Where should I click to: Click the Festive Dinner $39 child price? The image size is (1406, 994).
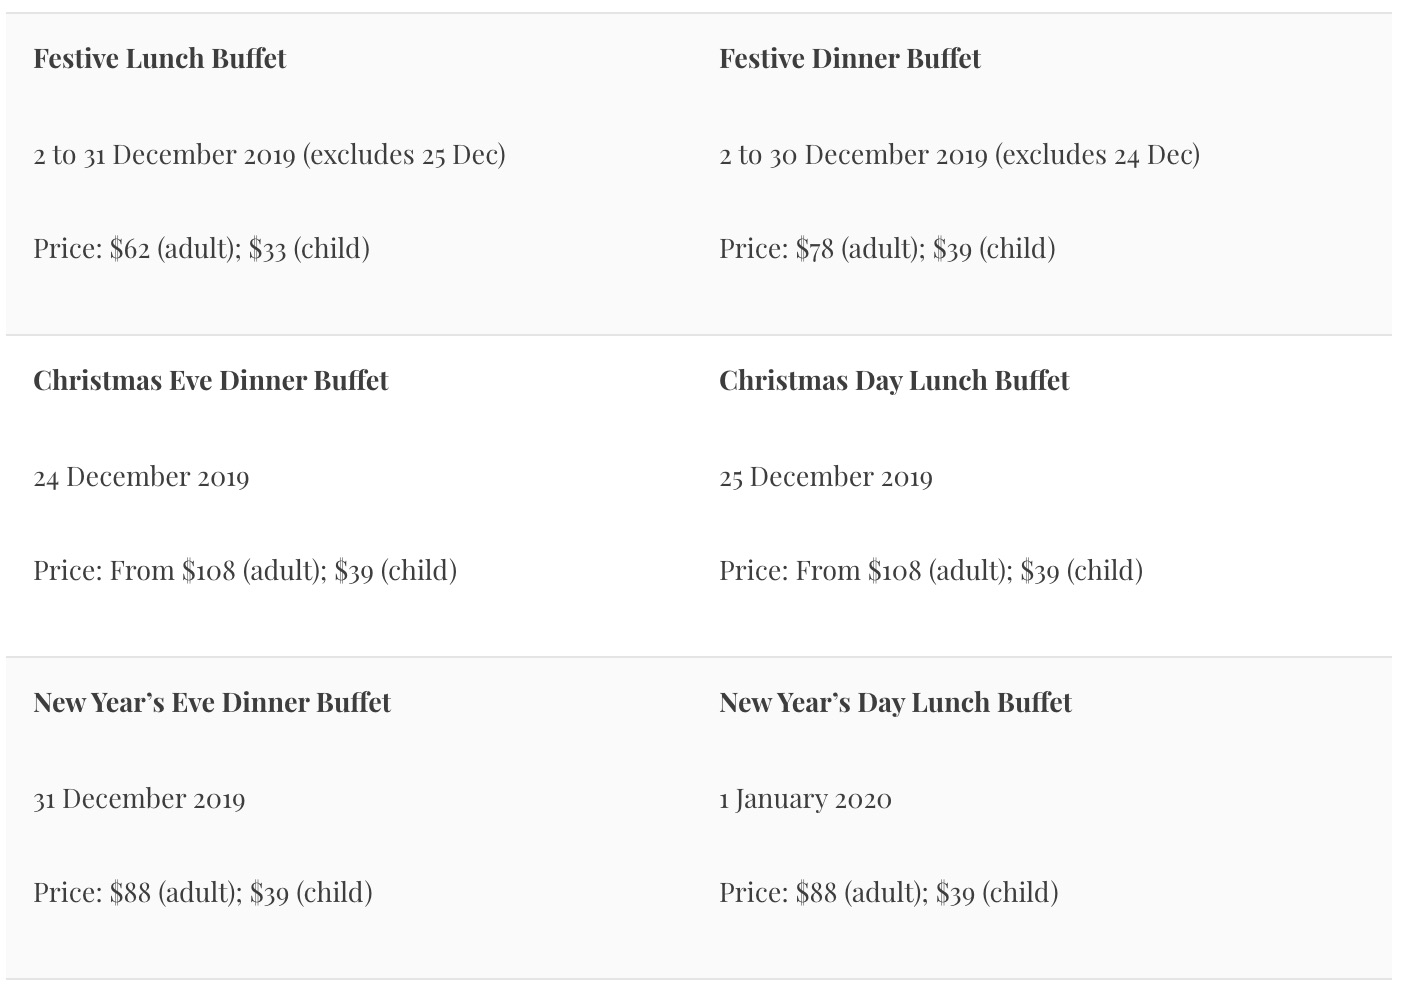click(952, 248)
